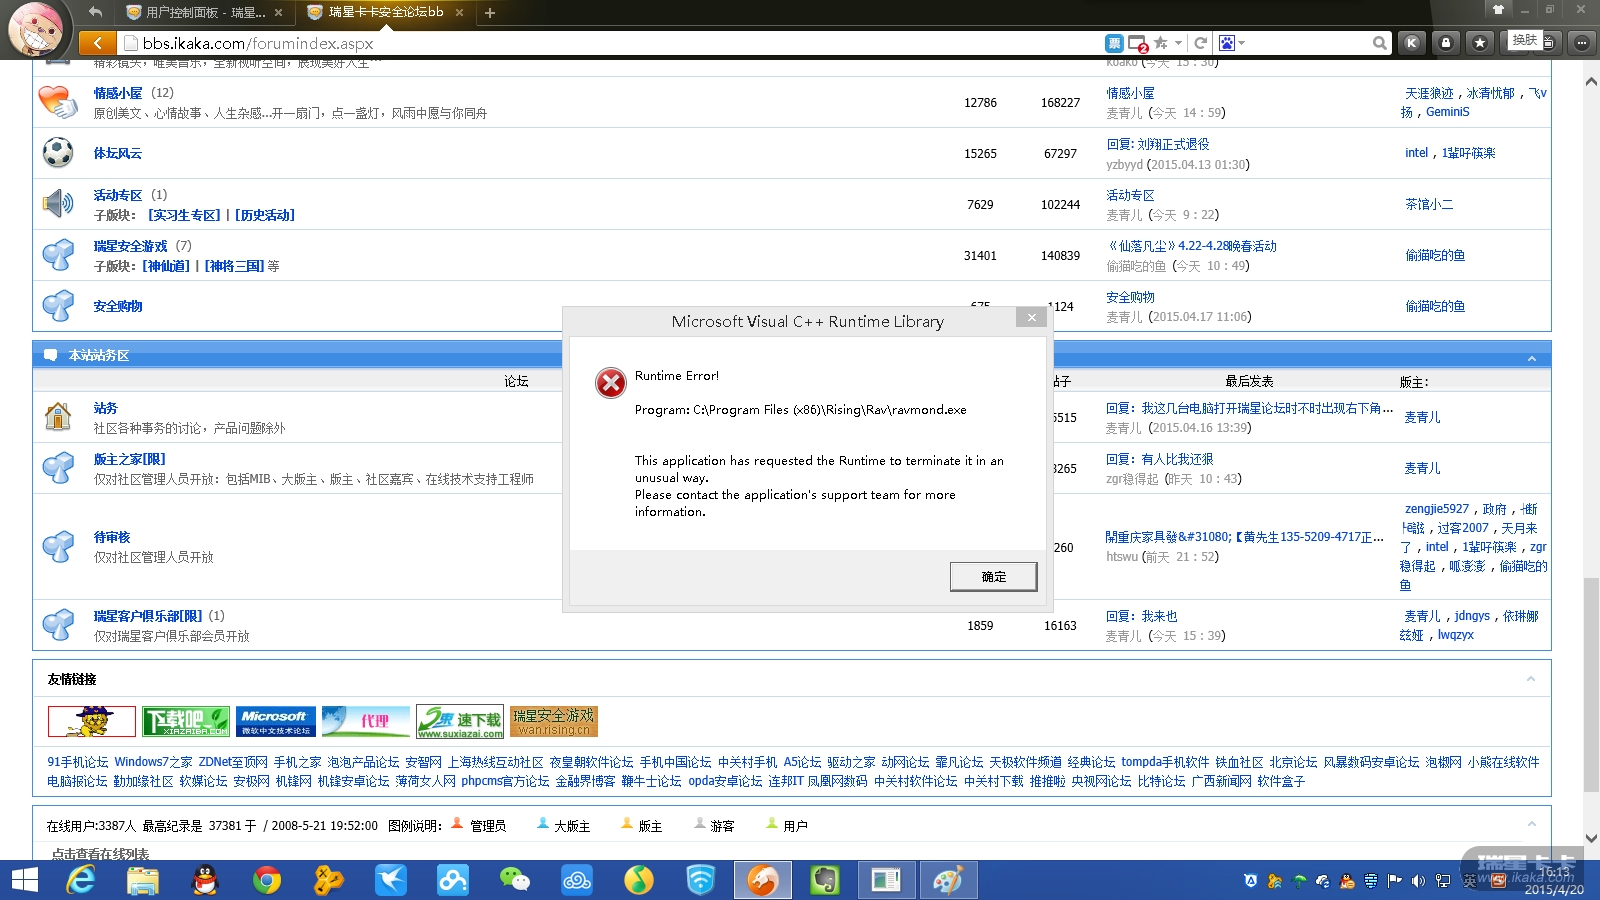Open the 实习生专区 sub-forum link
1600x900 pixels.
tap(184, 215)
